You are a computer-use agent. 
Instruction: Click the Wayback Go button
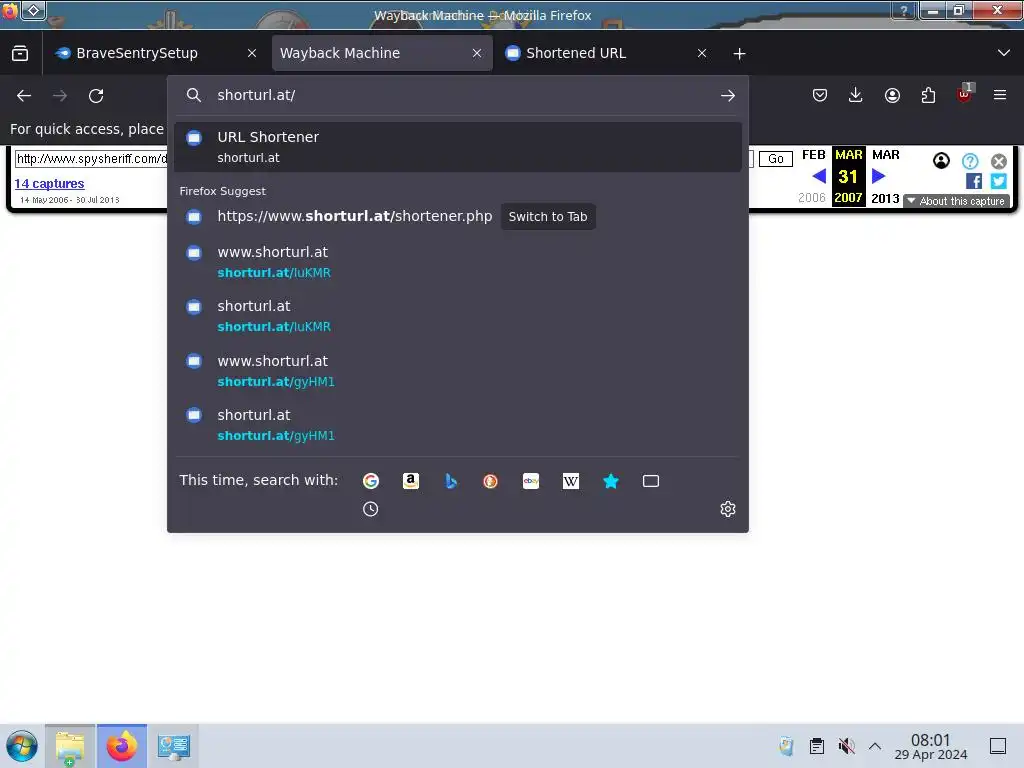776,159
